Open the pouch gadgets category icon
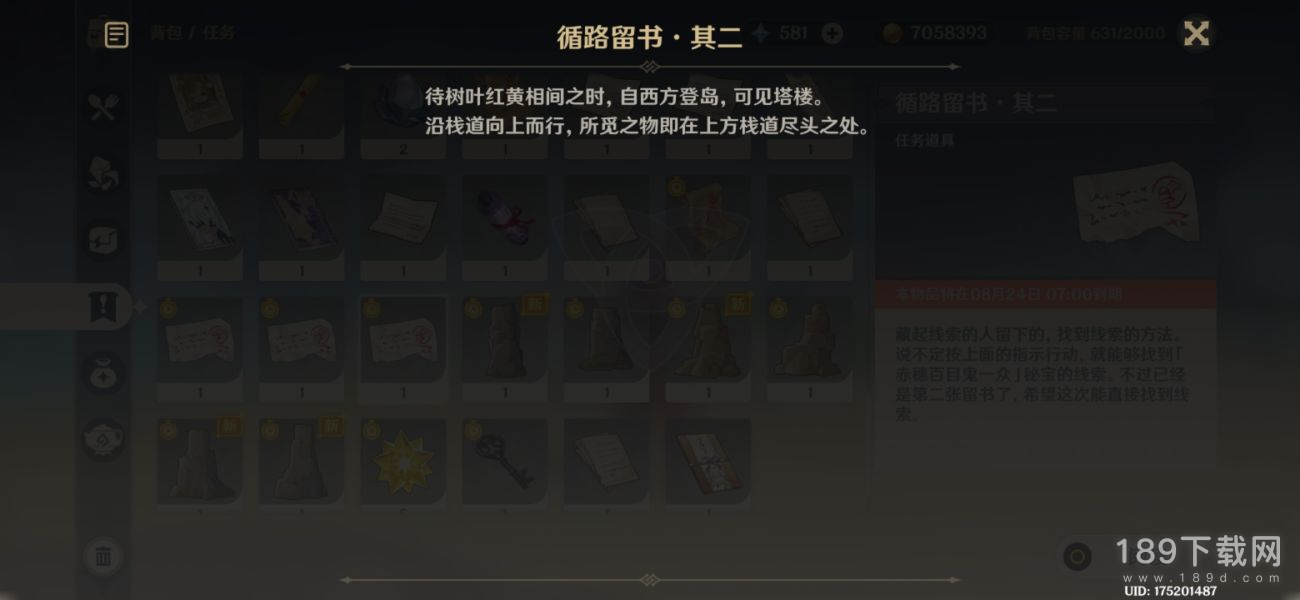1300x600 pixels. 104,373
